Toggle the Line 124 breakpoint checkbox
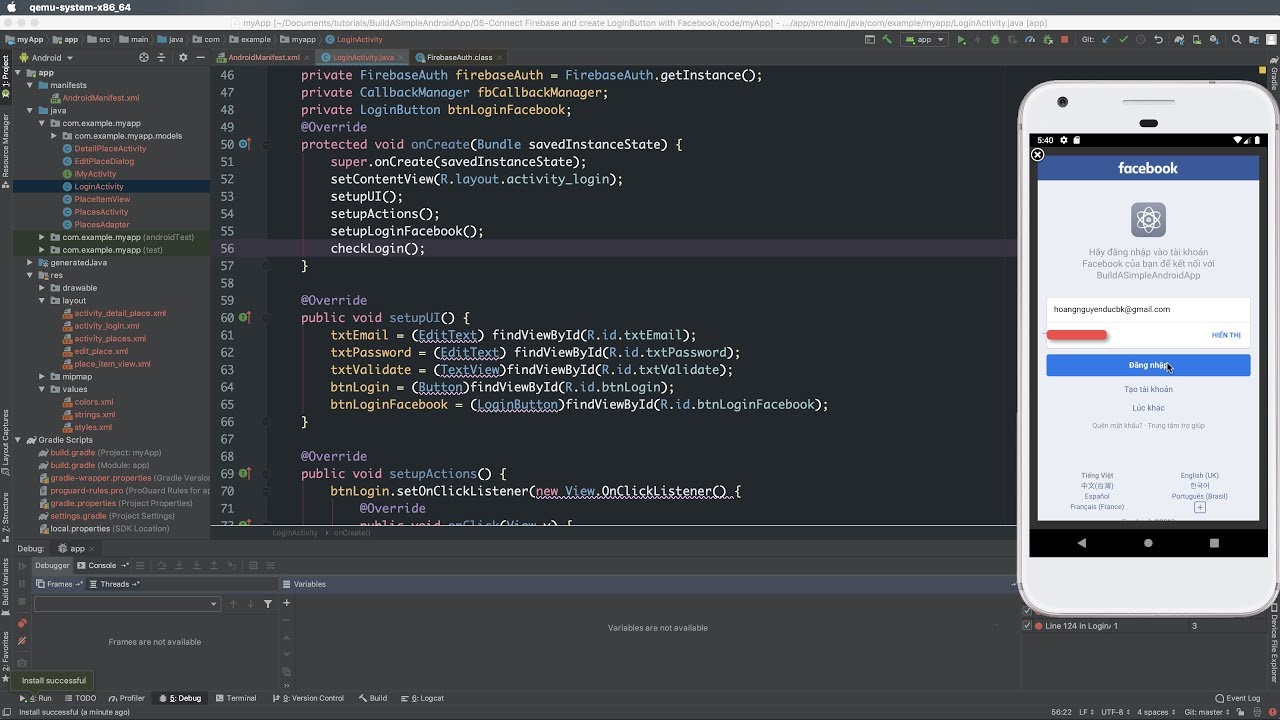This screenshot has width=1280, height=720. pyautogui.click(x=1027, y=626)
